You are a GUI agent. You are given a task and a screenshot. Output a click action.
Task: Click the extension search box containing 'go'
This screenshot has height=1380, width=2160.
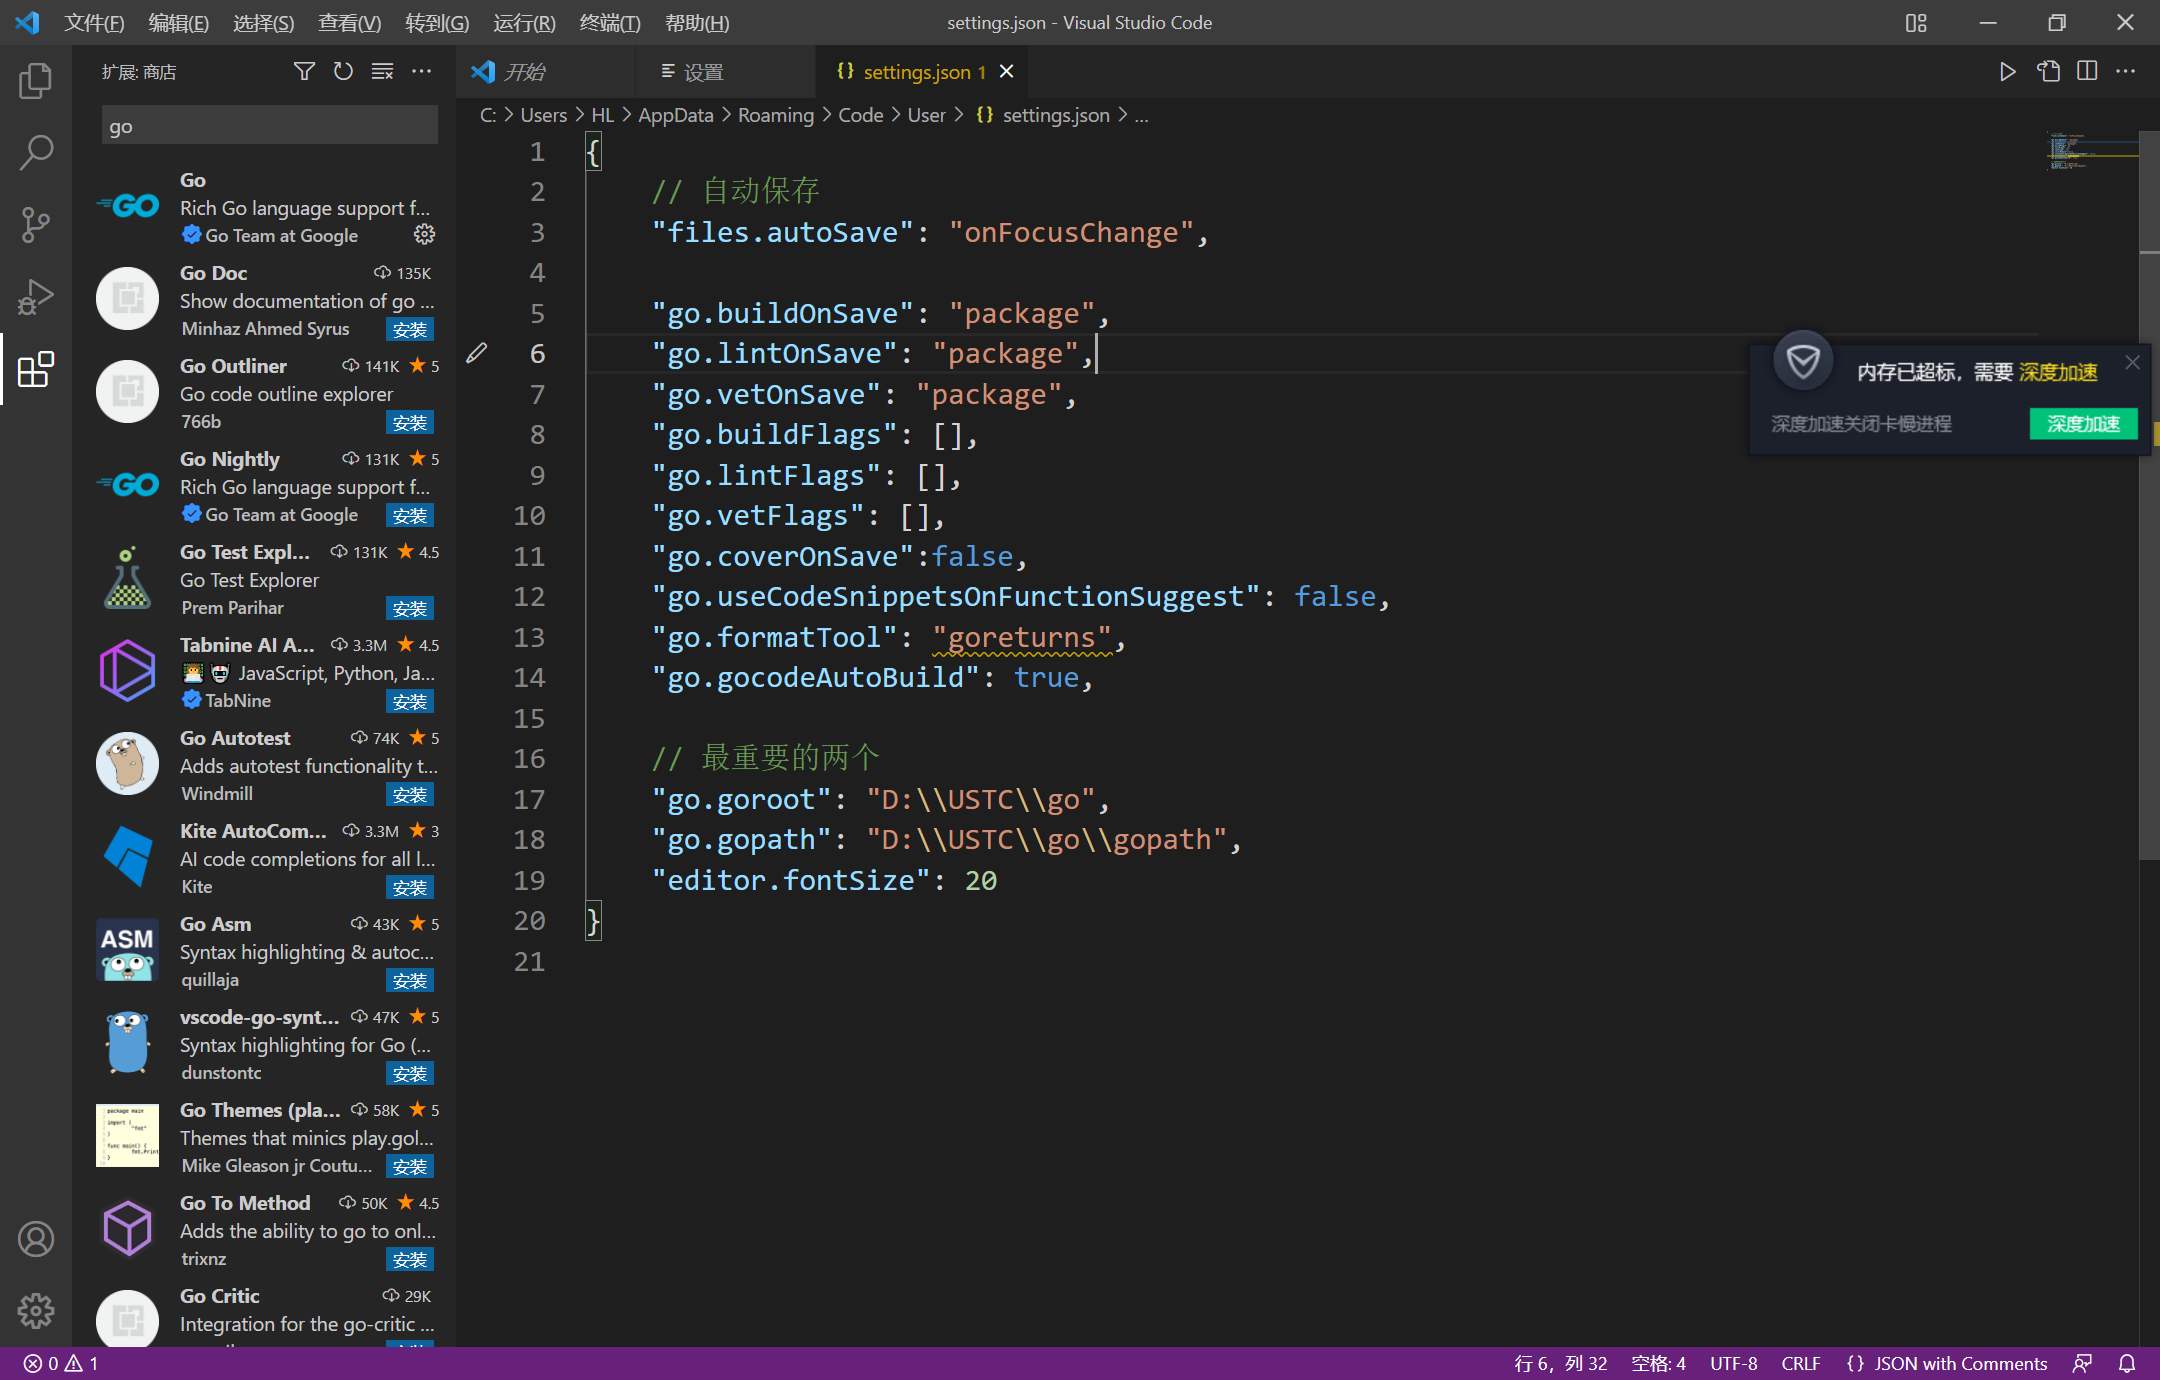point(270,127)
